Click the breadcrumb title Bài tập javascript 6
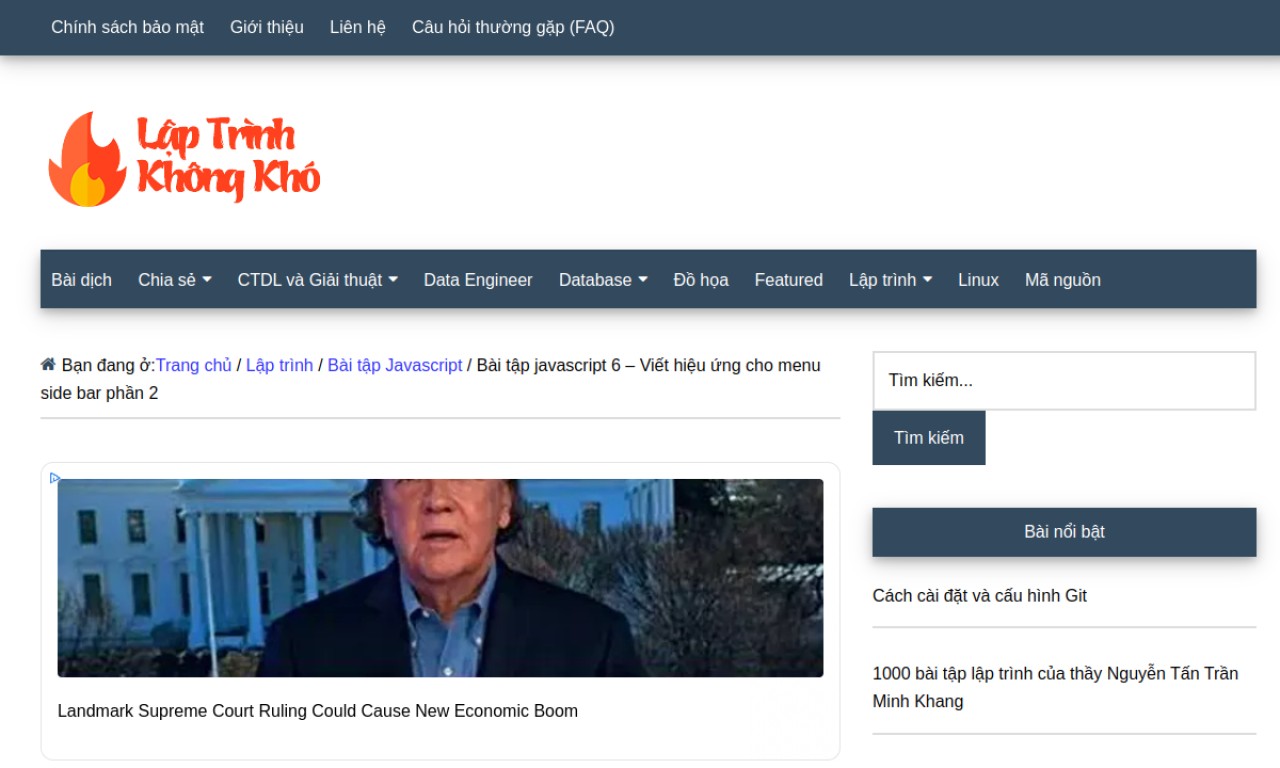This screenshot has width=1280, height=768. click(x=430, y=379)
